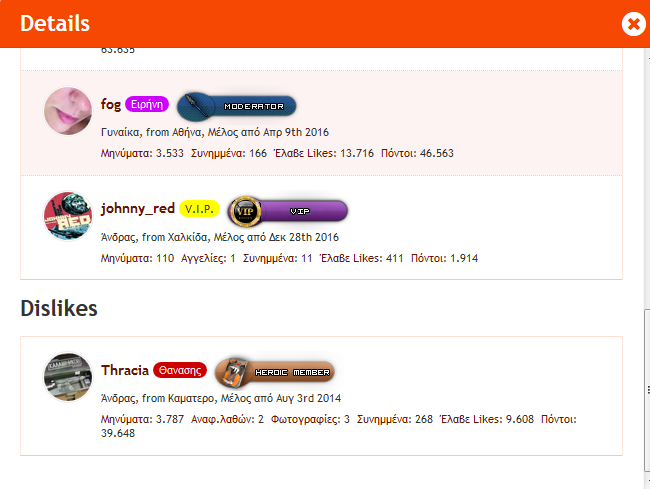This screenshot has height=489, width=650.
Task: Click the yellow V.I.P. tag
Action: click(x=199, y=208)
